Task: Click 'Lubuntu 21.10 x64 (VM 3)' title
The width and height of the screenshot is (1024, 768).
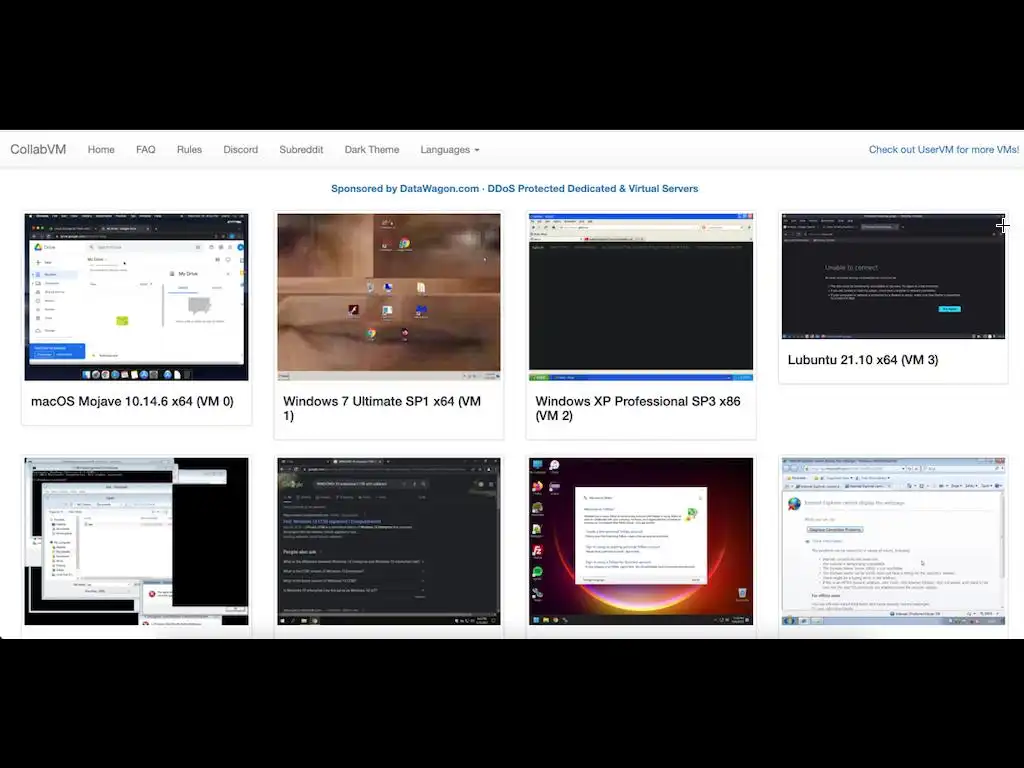Action: (x=863, y=360)
